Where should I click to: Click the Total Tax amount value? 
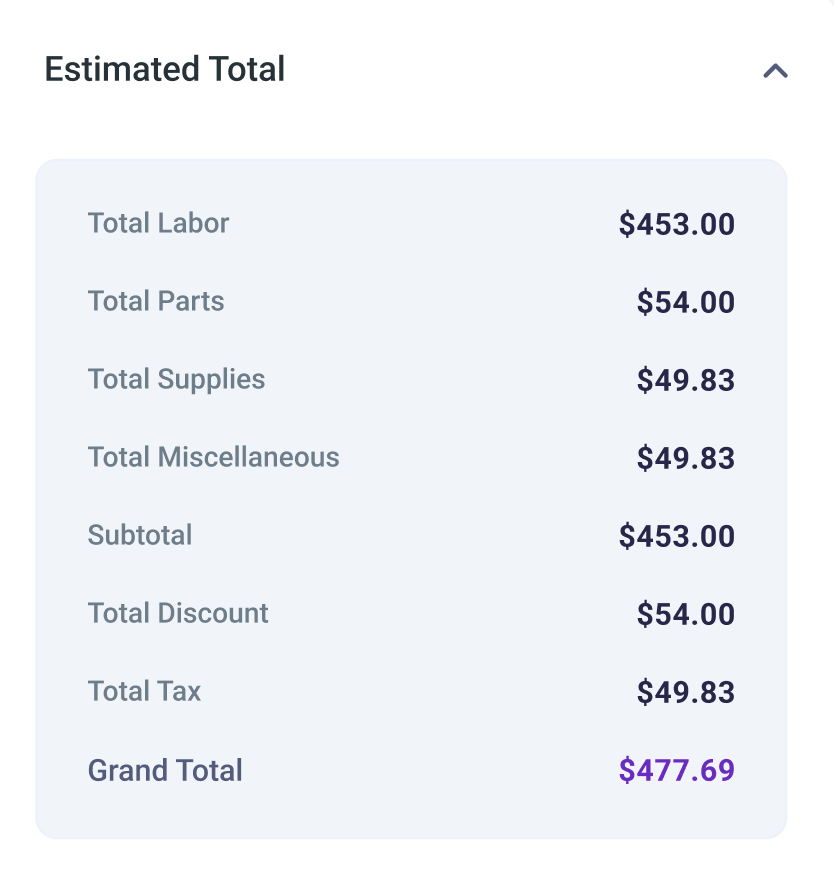pos(685,692)
